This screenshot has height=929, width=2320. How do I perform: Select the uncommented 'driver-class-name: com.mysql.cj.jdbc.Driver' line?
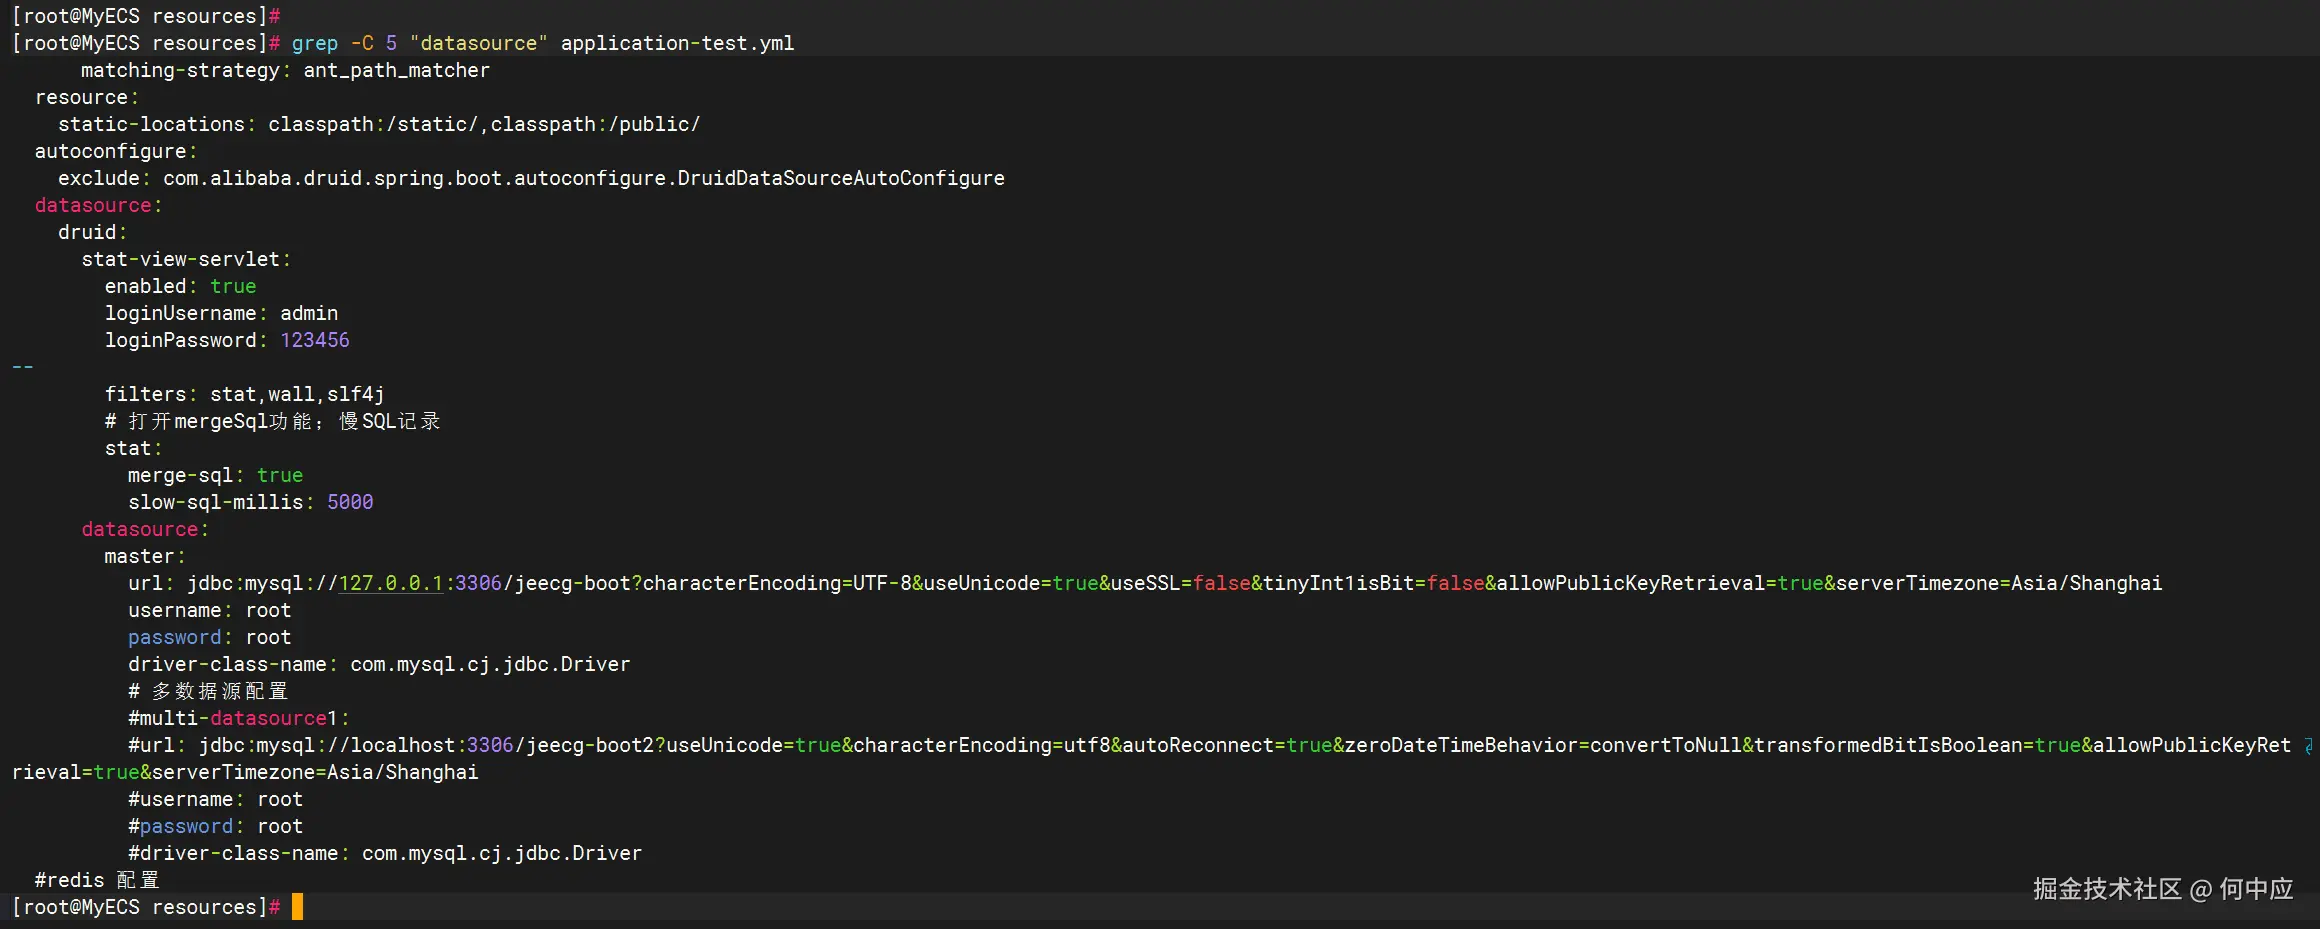point(379,664)
